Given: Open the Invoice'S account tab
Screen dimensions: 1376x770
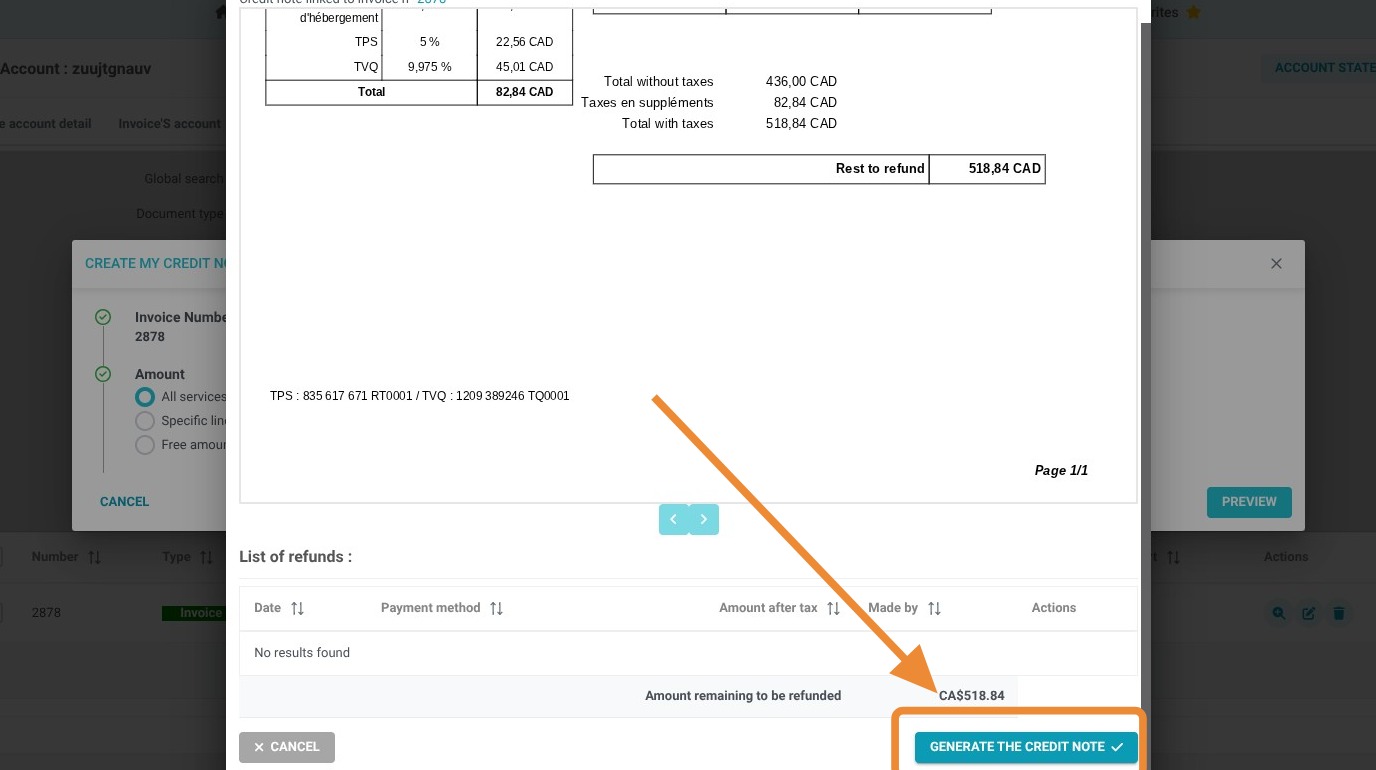Looking at the screenshot, I should pos(169,124).
